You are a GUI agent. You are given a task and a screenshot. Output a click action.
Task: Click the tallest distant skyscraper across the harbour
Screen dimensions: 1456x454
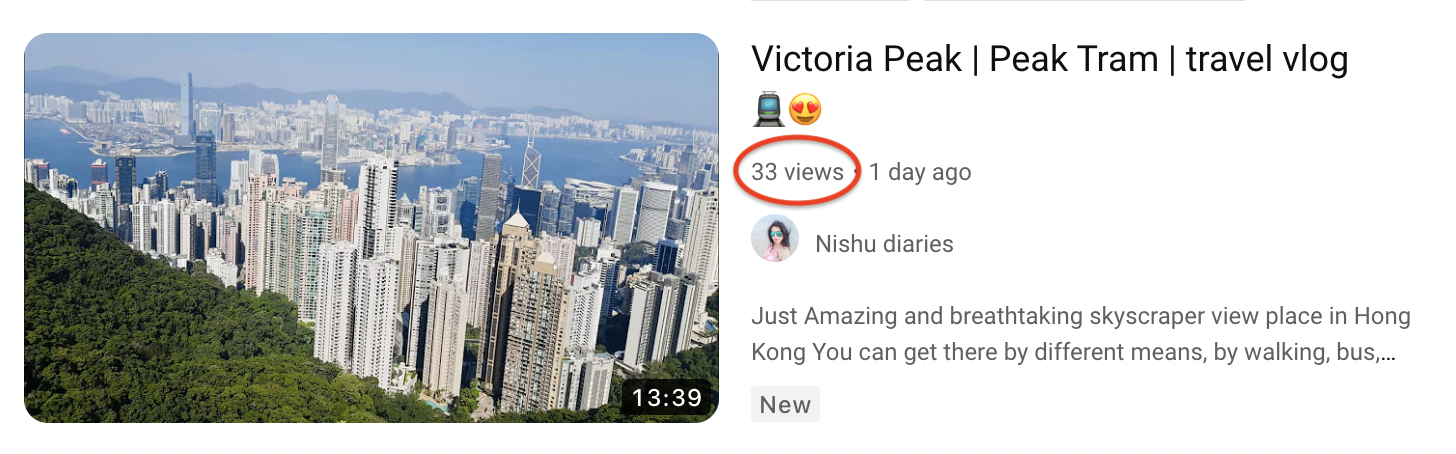pos(187,104)
